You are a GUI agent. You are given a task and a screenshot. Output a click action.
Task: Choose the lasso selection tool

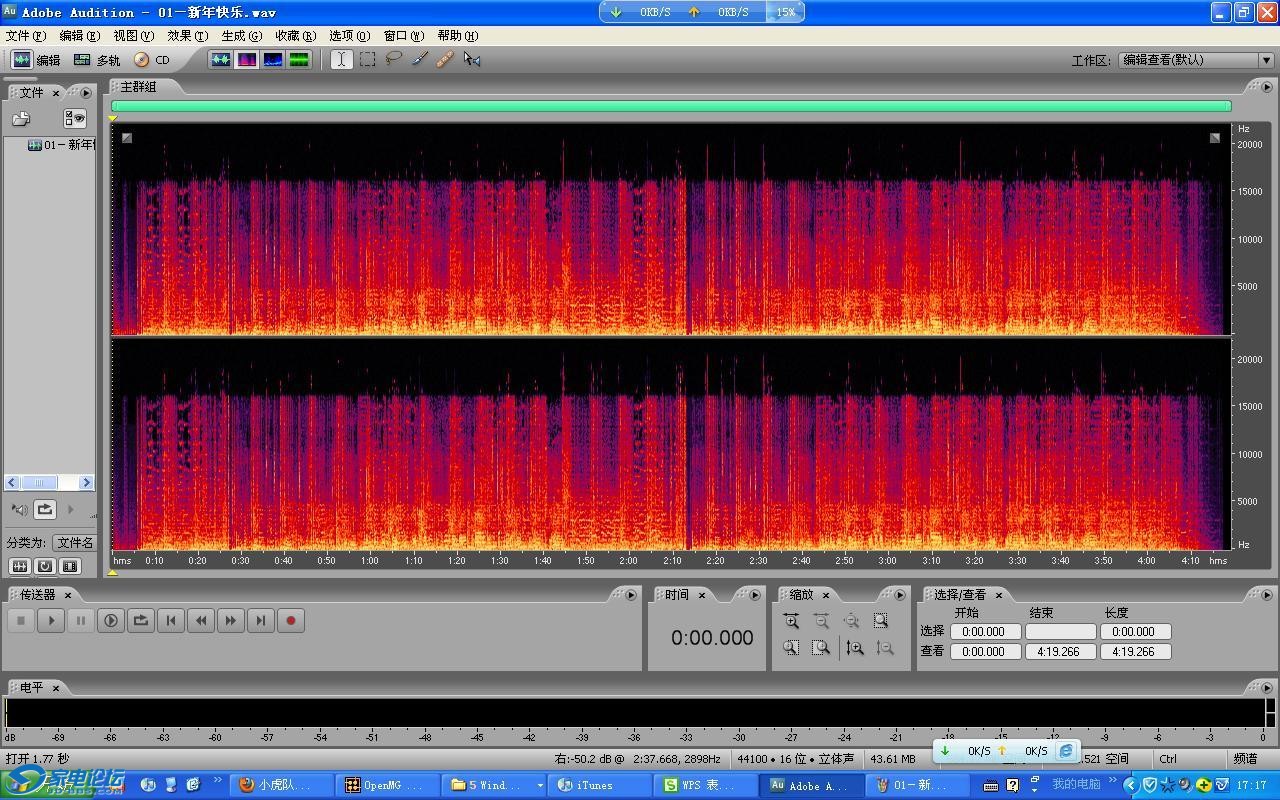tap(394, 60)
